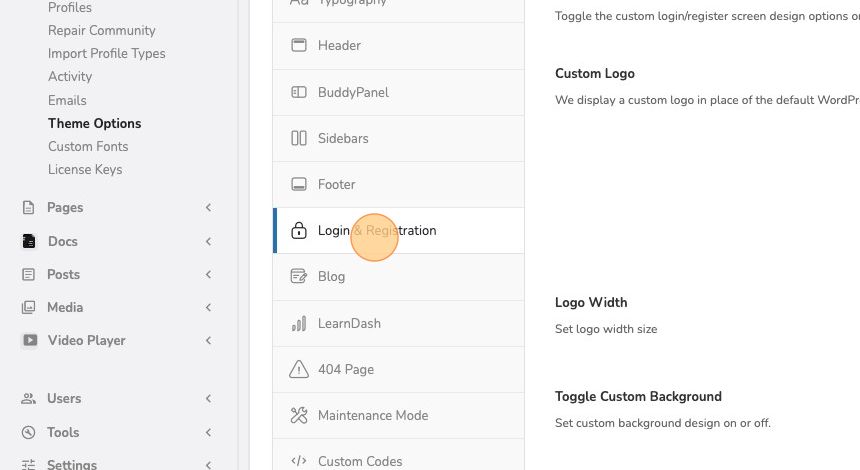Open the Custom Codes tab
The width and height of the screenshot is (860, 470).
click(398, 455)
